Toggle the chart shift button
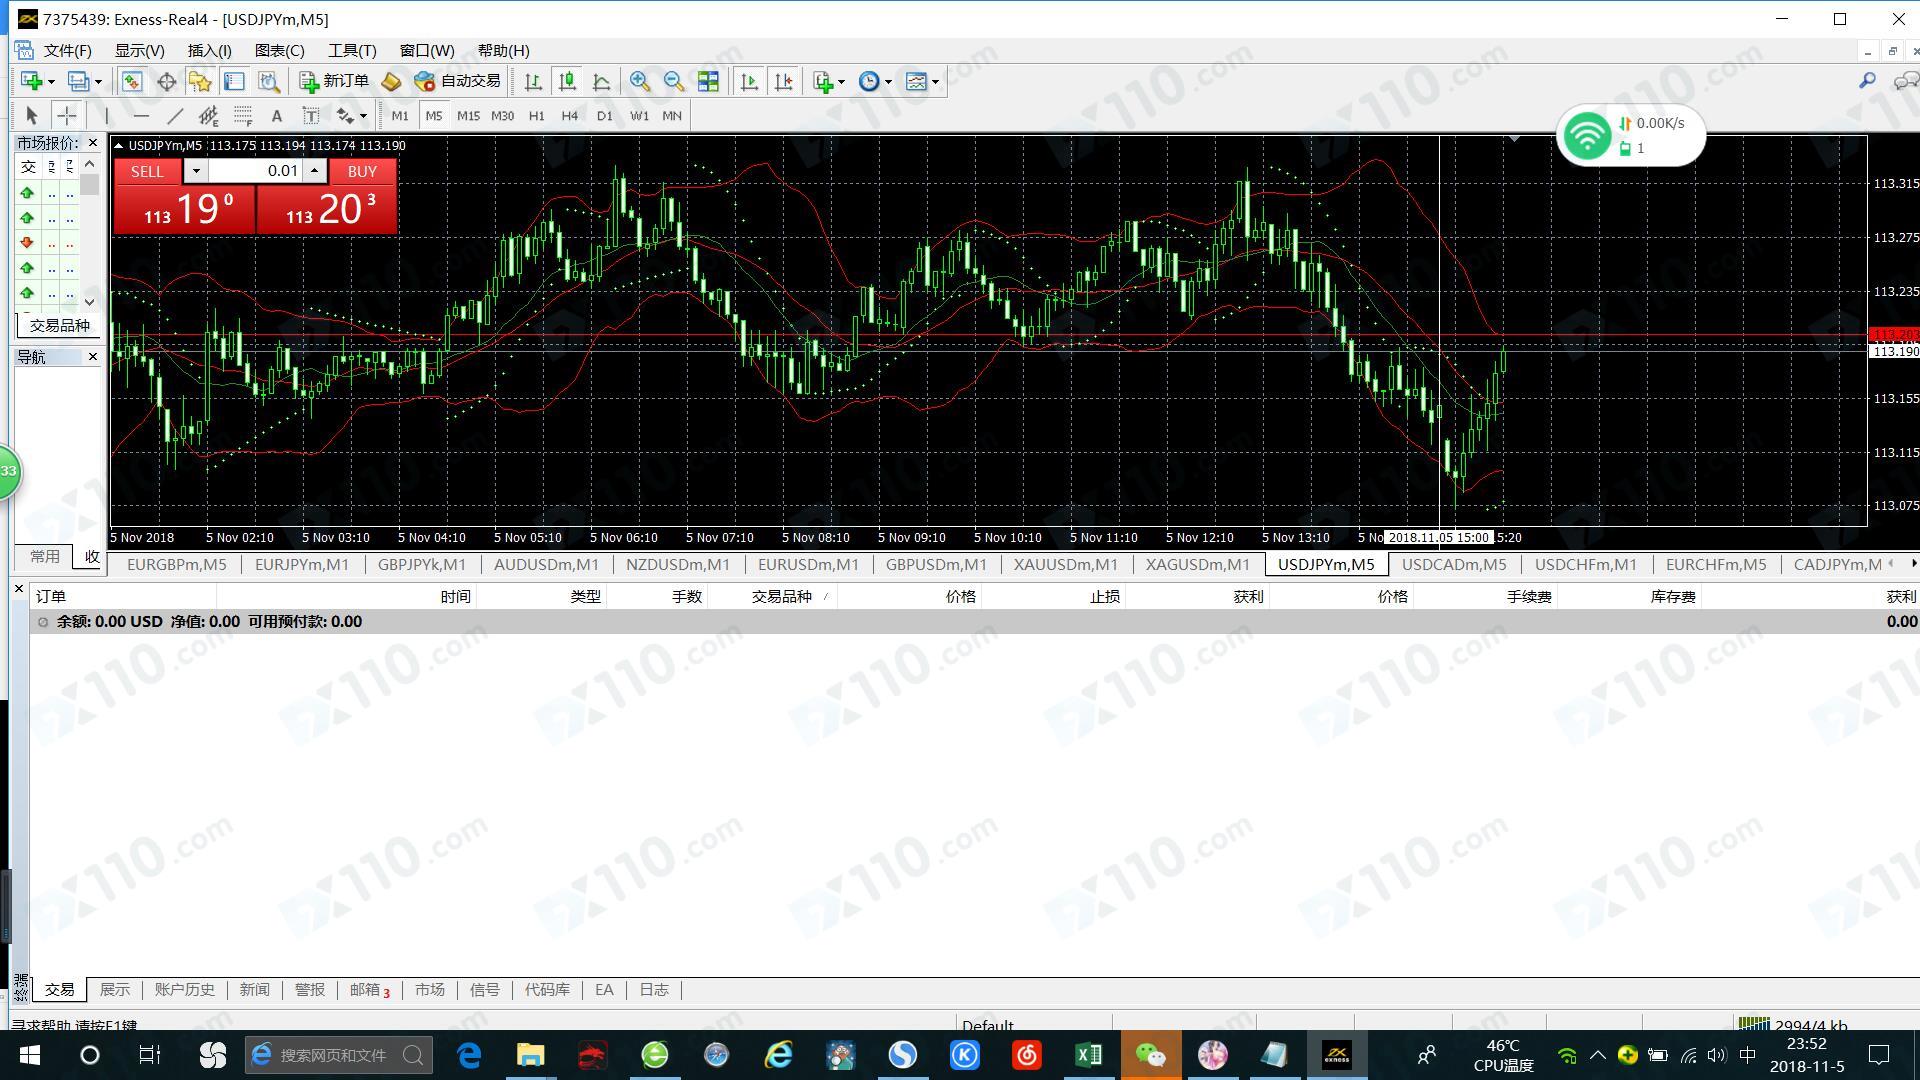1920x1080 pixels. (783, 81)
